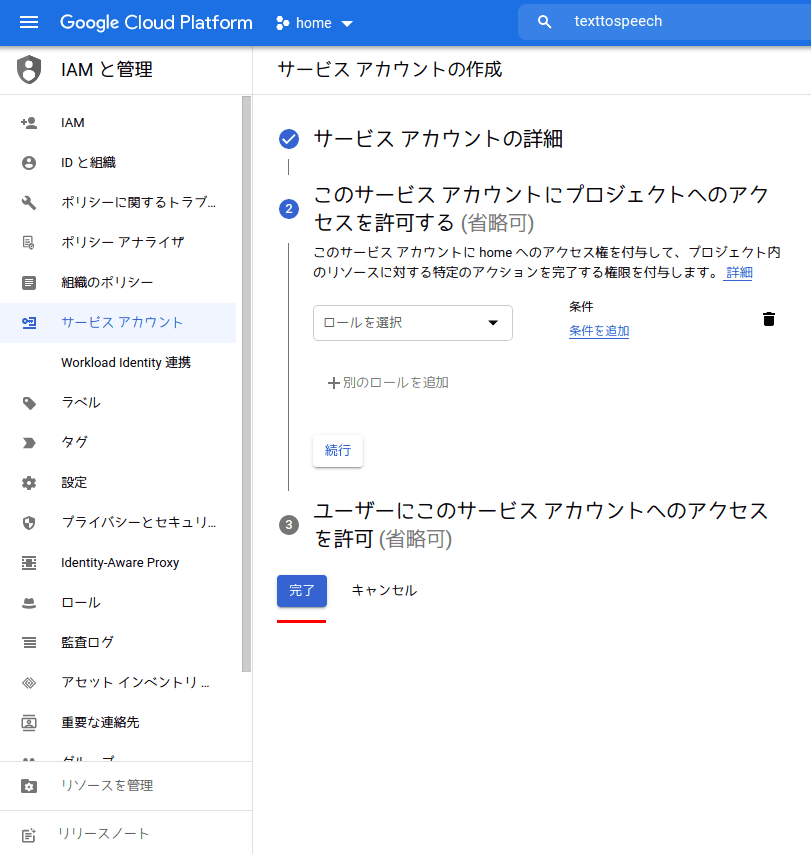Open the hamburger navigation menu
The height and width of the screenshot is (854, 811).
pos(29,22)
